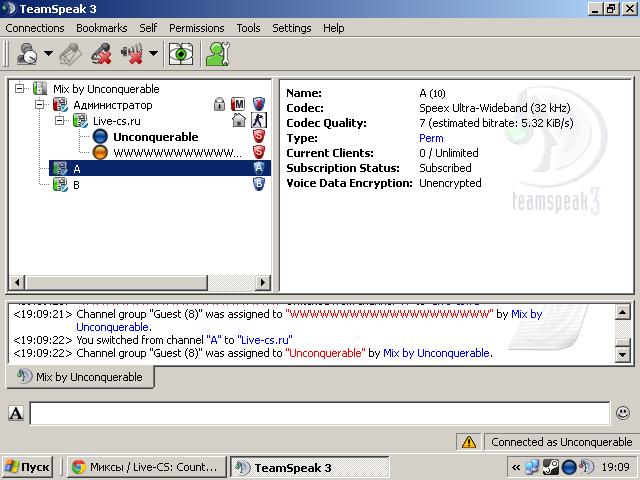Click the yellow warning triangle icon

[x=469, y=442]
